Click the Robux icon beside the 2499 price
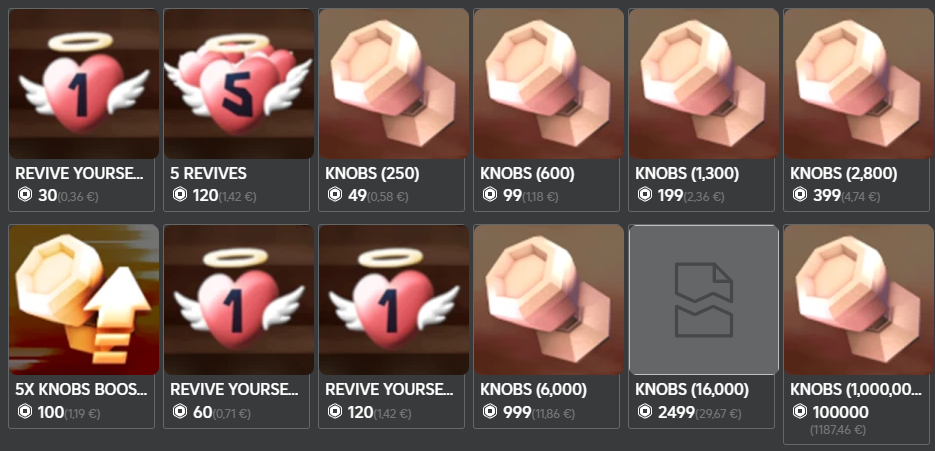Viewport: 935px width, 451px height. click(x=645, y=411)
